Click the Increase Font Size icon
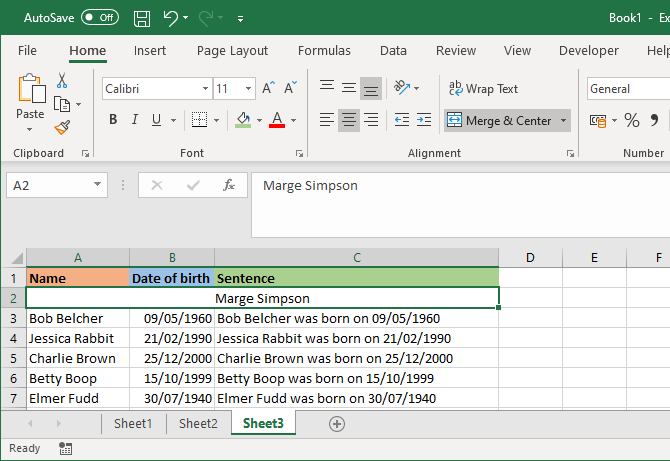 click(x=268, y=88)
